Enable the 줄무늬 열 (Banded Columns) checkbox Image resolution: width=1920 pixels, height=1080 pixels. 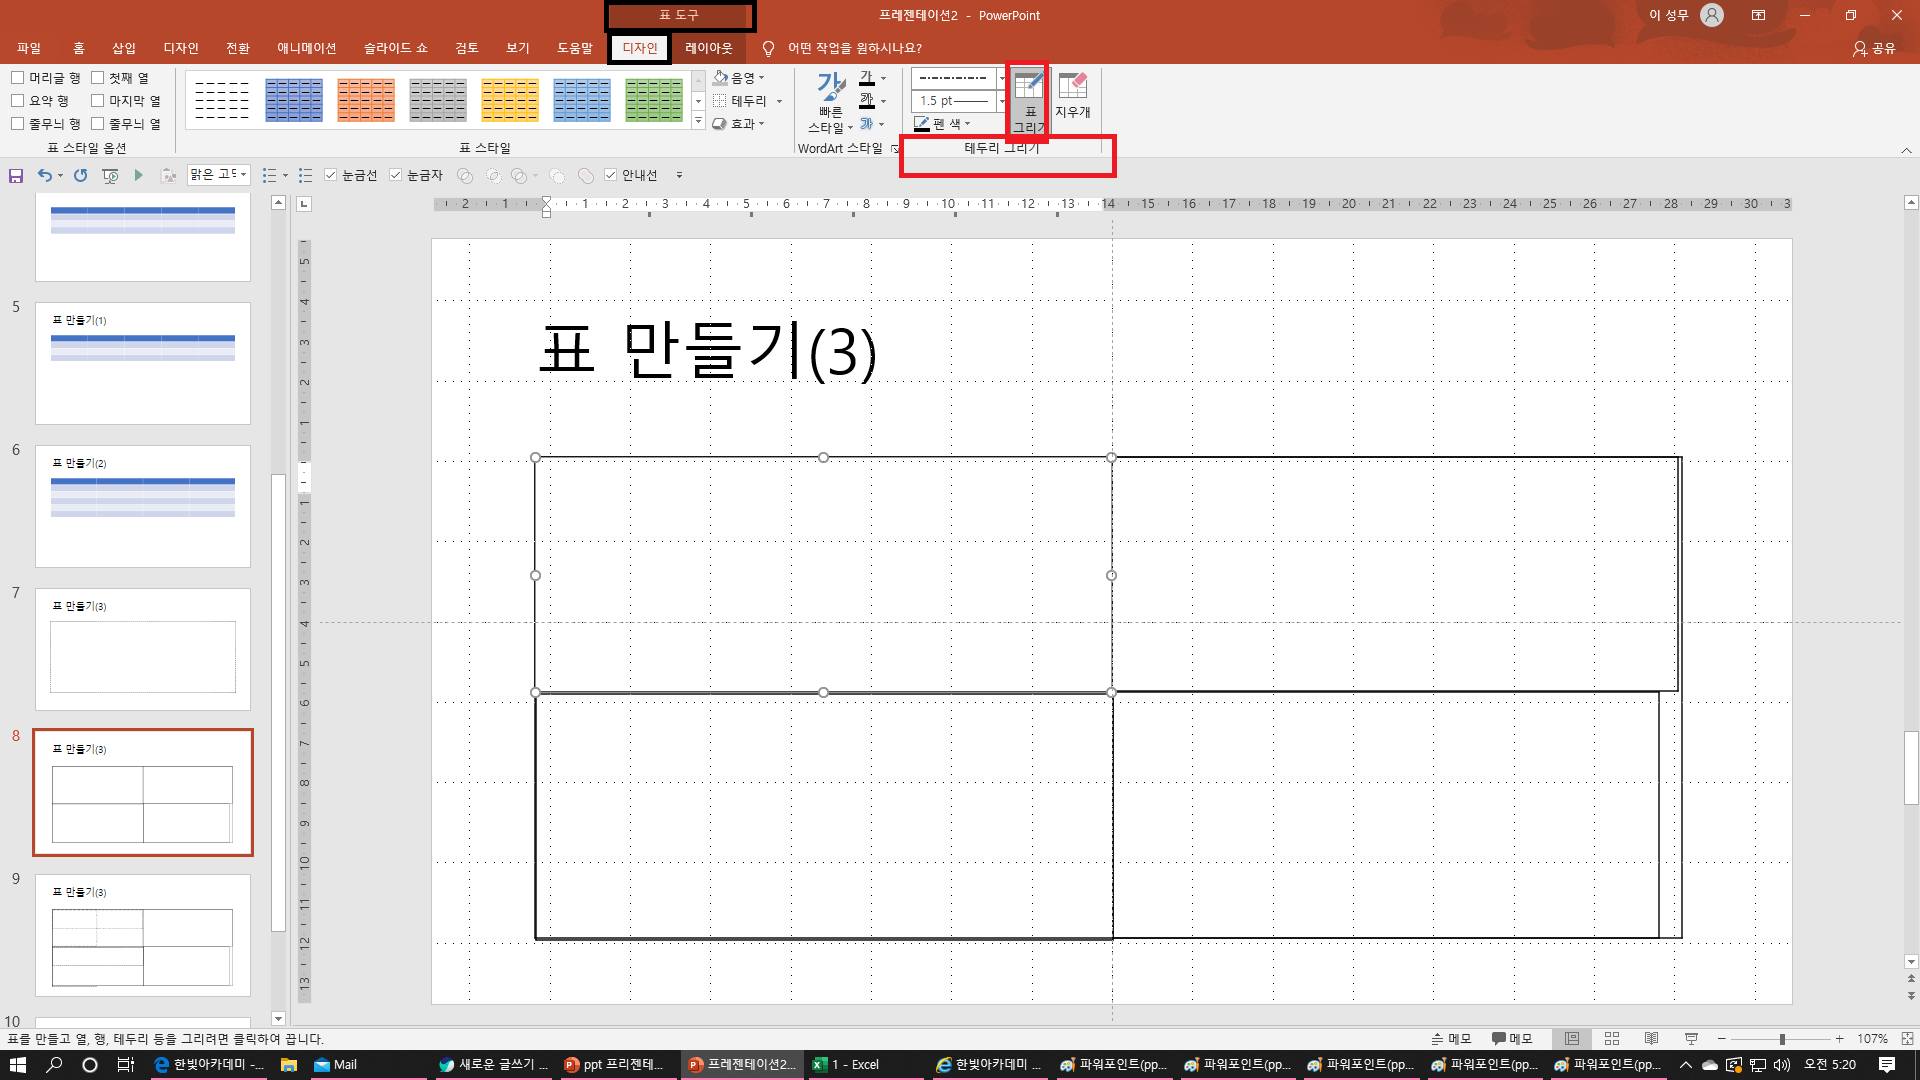coord(98,124)
